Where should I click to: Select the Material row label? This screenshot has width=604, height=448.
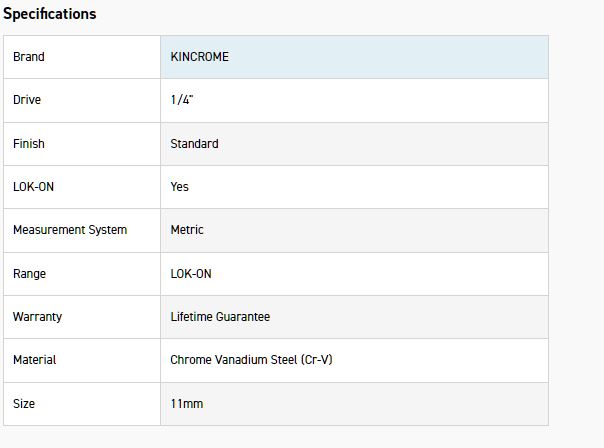pyautogui.click(x=35, y=360)
